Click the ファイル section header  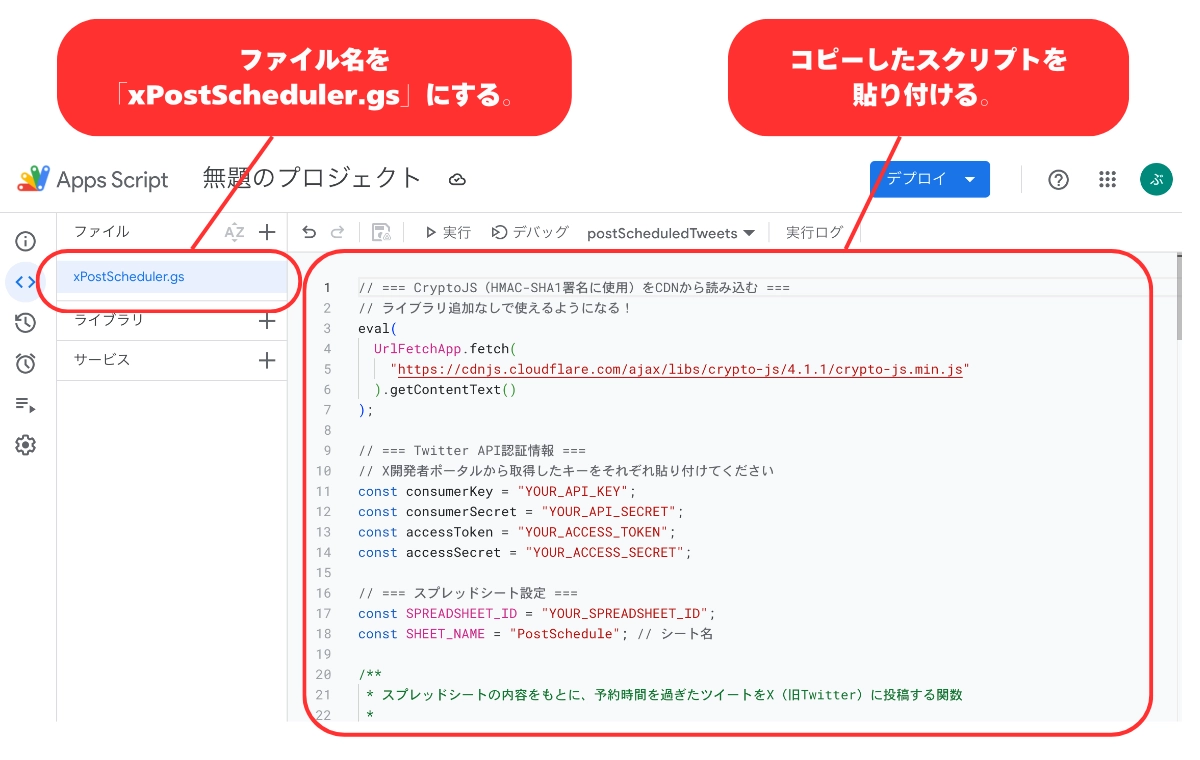(x=102, y=231)
